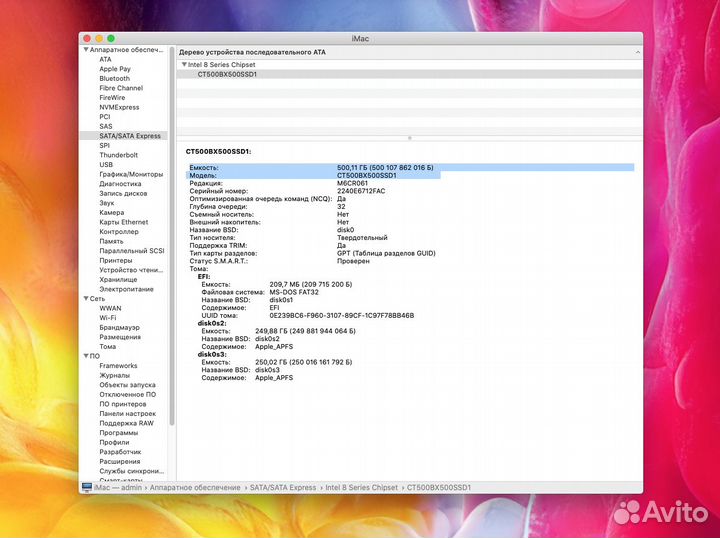Select Отключенное ПО item

128,394
